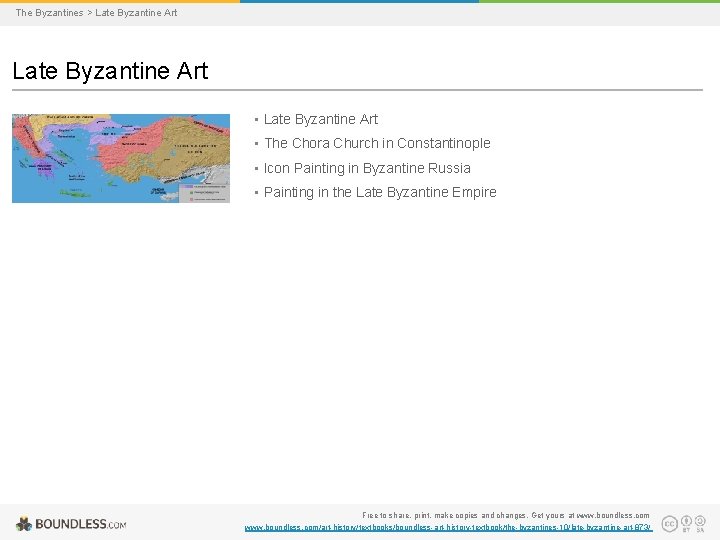Click the 'Free to share, print' footer text

(x=506, y=515)
